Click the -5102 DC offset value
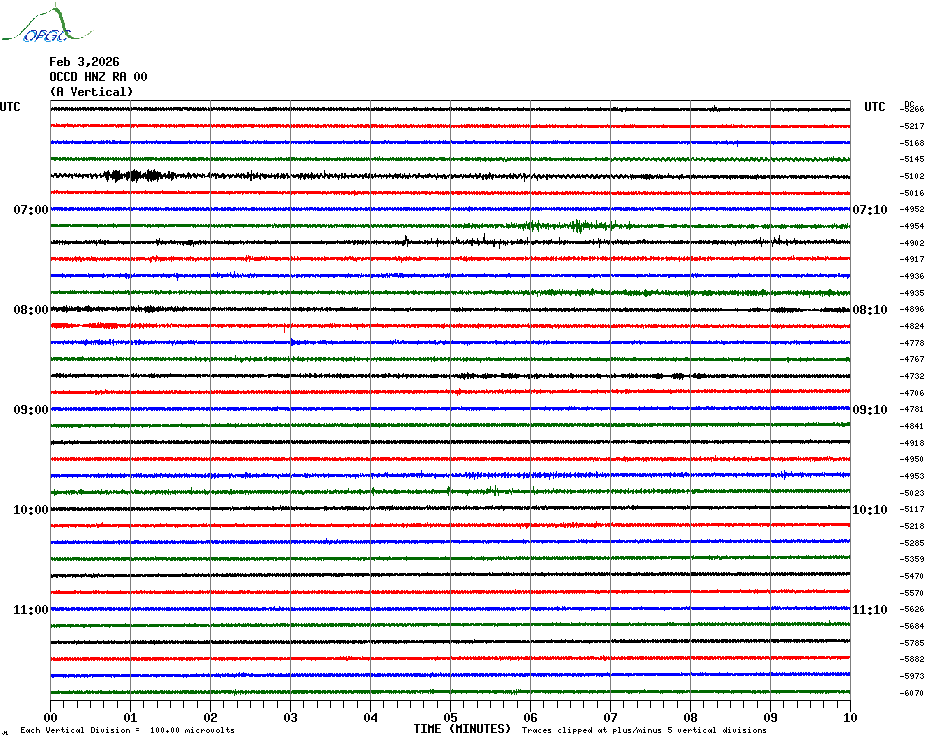The width and height of the screenshot is (930, 744). [x=912, y=176]
